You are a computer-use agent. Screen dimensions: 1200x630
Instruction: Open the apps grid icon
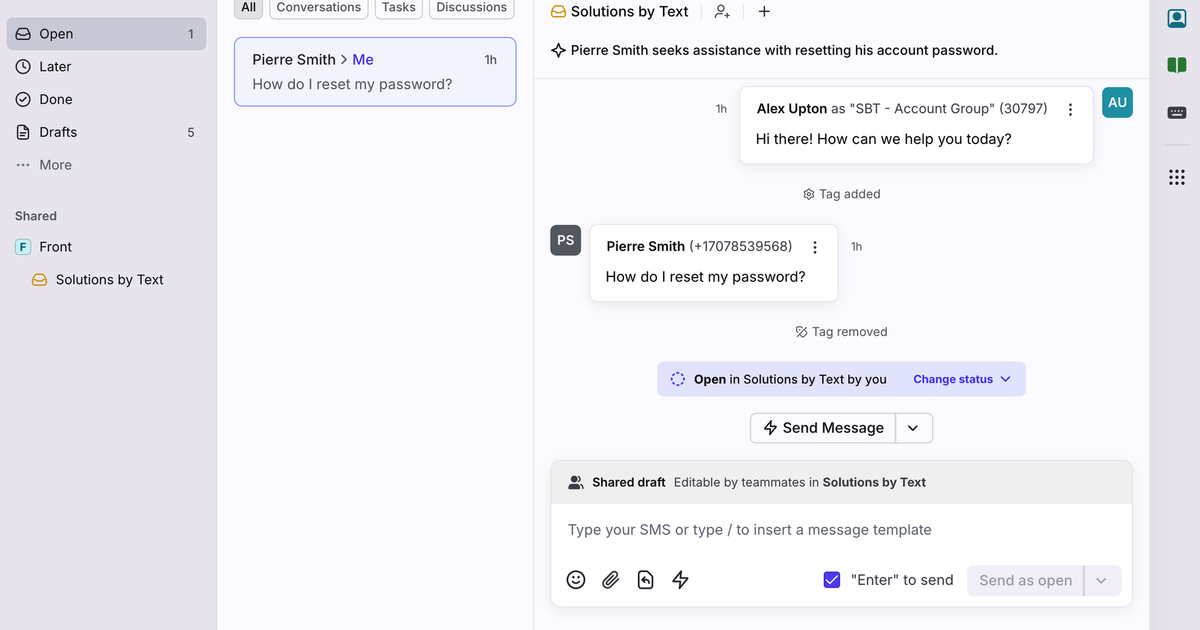click(x=1177, y=178)
